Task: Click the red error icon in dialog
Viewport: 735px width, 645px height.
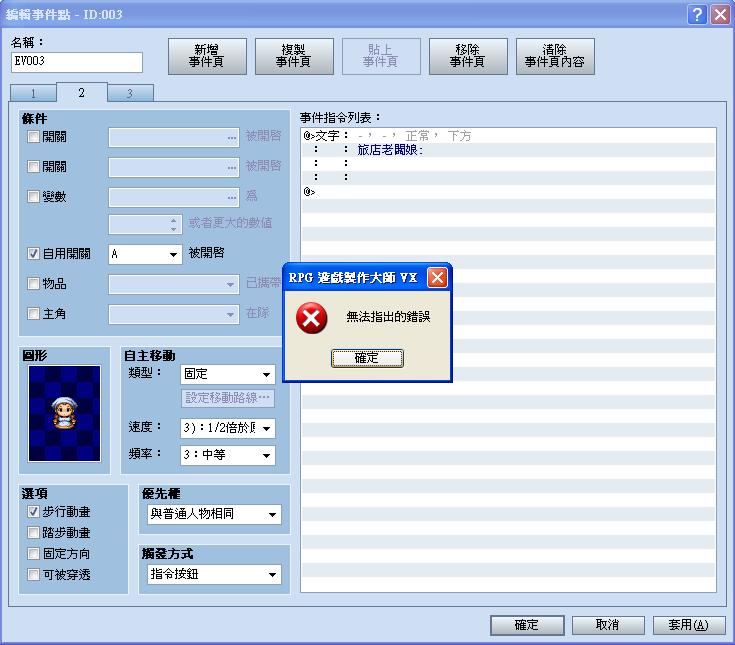Action: pos(311,318)
